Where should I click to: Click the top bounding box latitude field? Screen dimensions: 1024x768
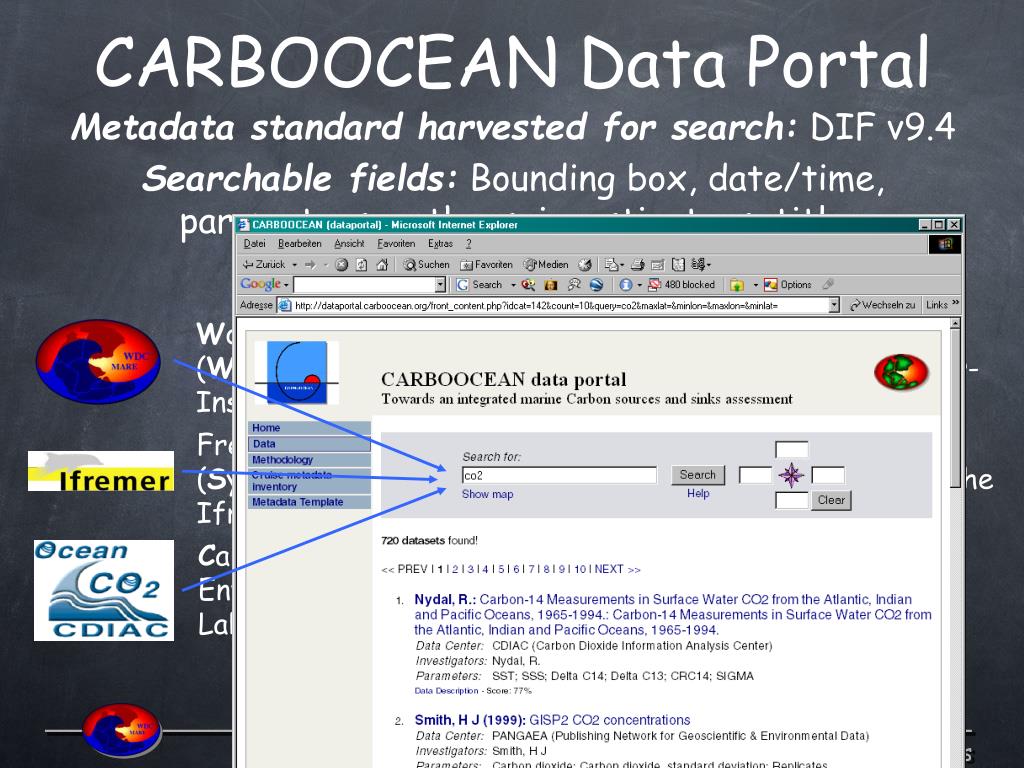click(792, 450)
